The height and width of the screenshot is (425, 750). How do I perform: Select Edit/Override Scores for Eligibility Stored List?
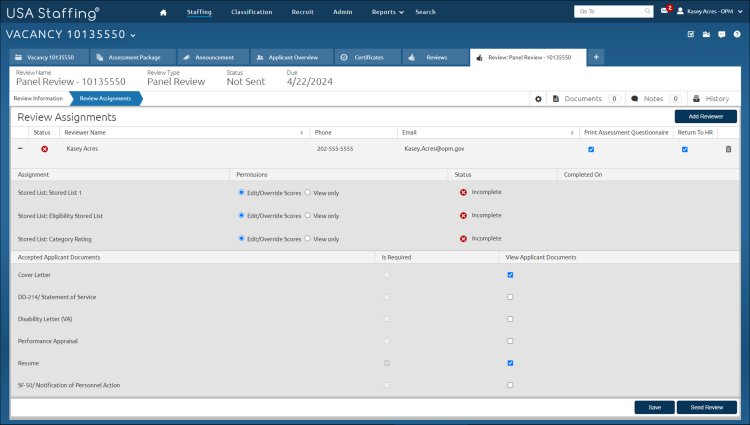click(241, 215)
